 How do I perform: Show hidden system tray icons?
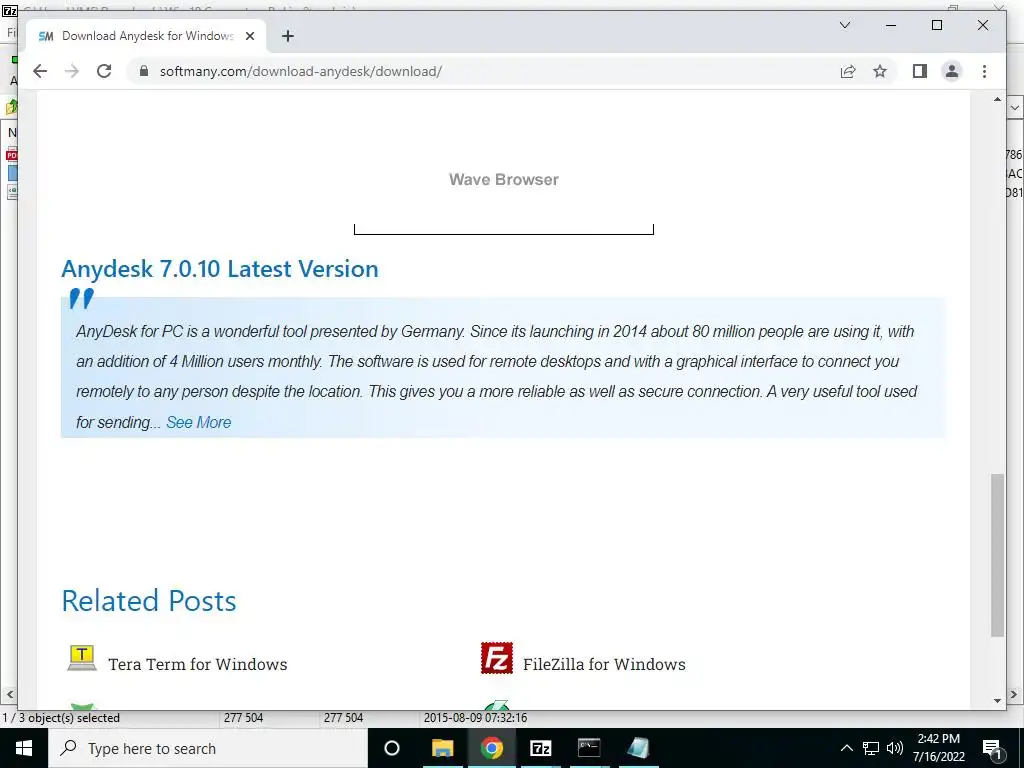point(846,748)
